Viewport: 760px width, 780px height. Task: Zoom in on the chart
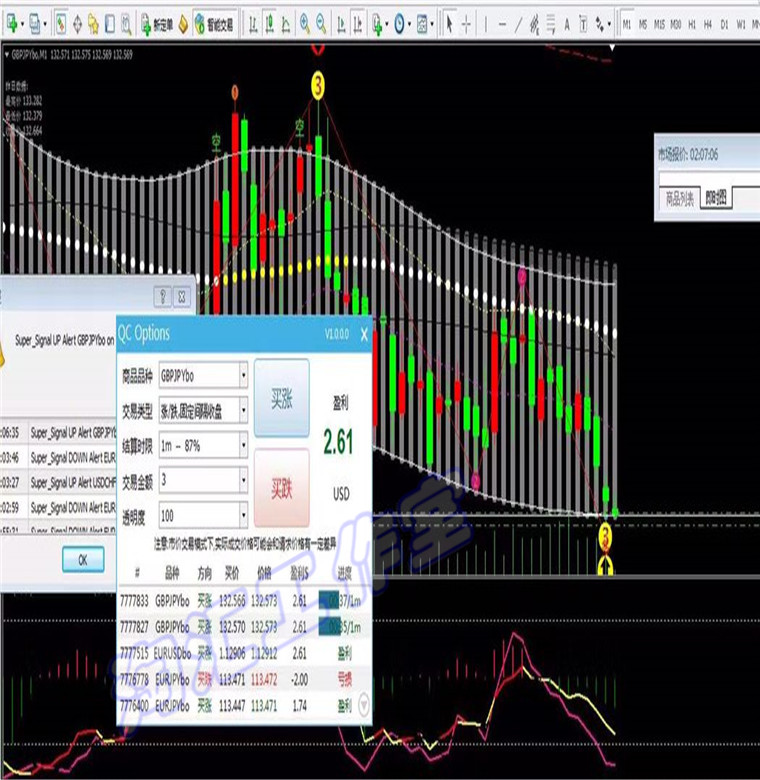(305, 23)
